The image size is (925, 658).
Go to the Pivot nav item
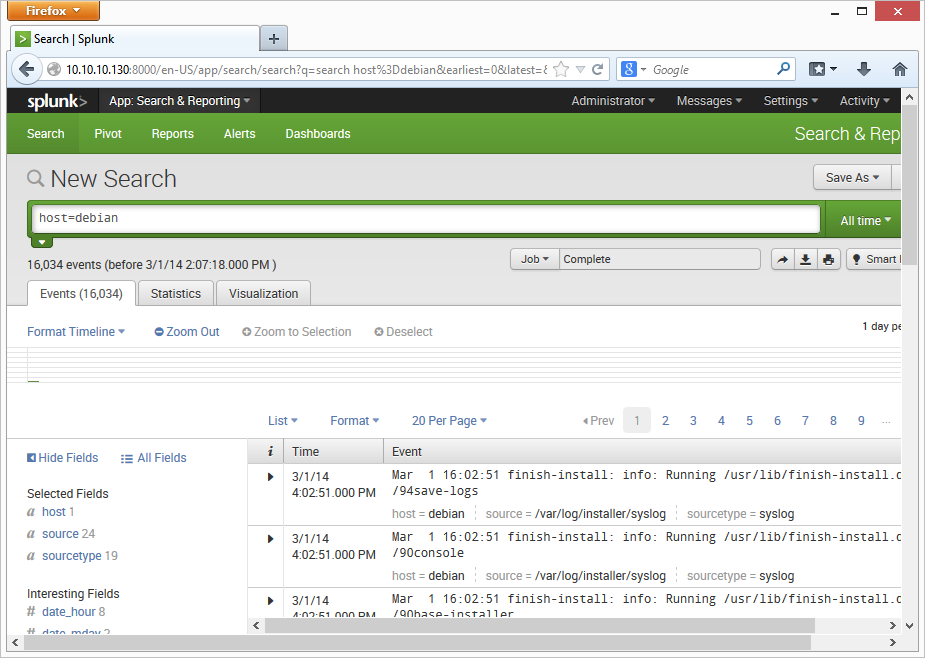pos(108,134)
